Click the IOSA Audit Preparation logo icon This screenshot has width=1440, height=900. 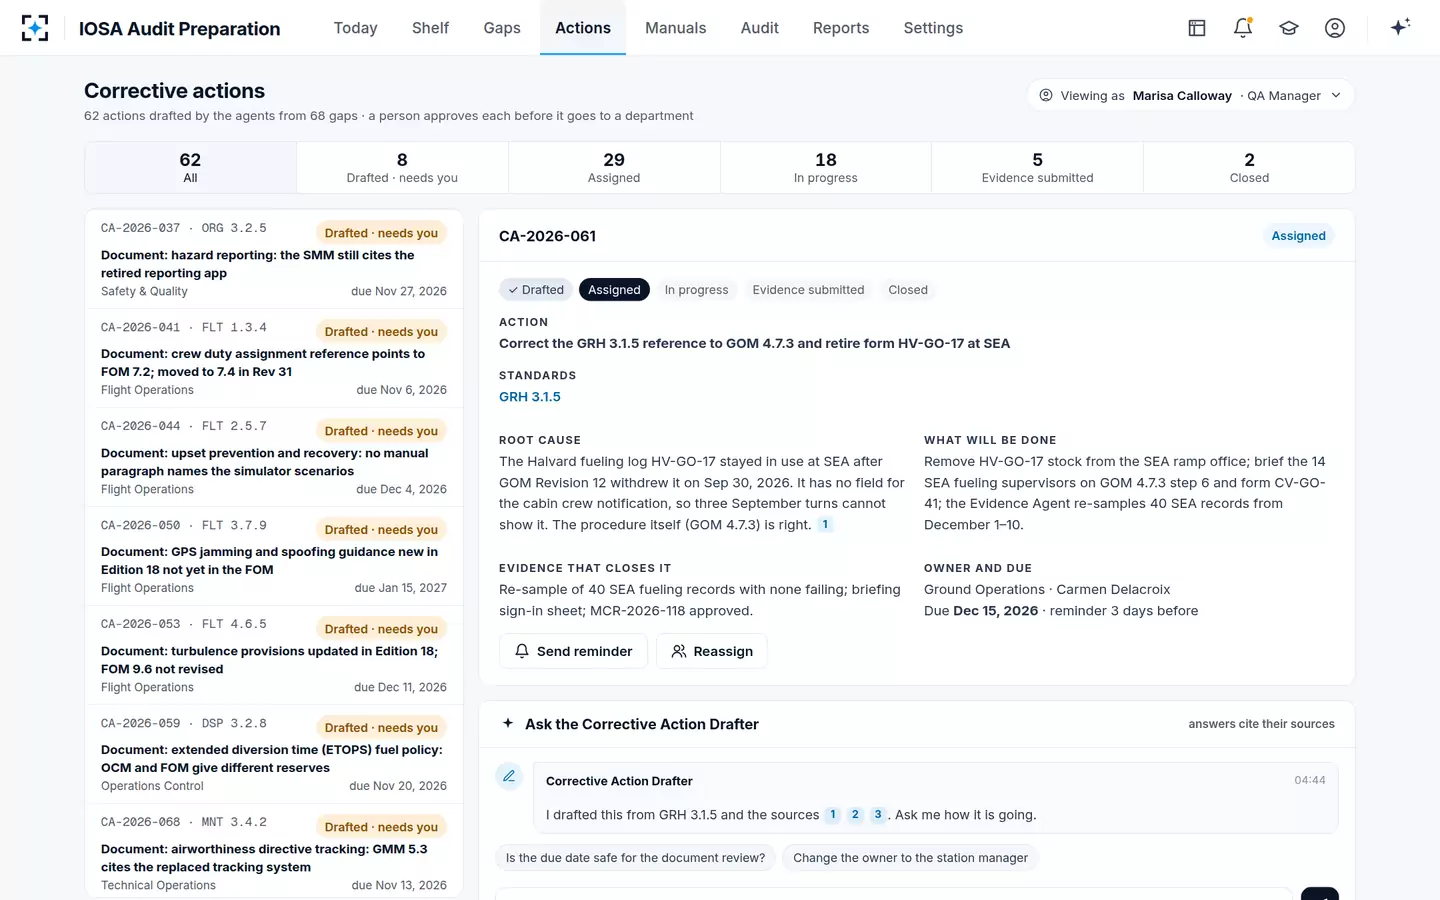click(35, 28)
